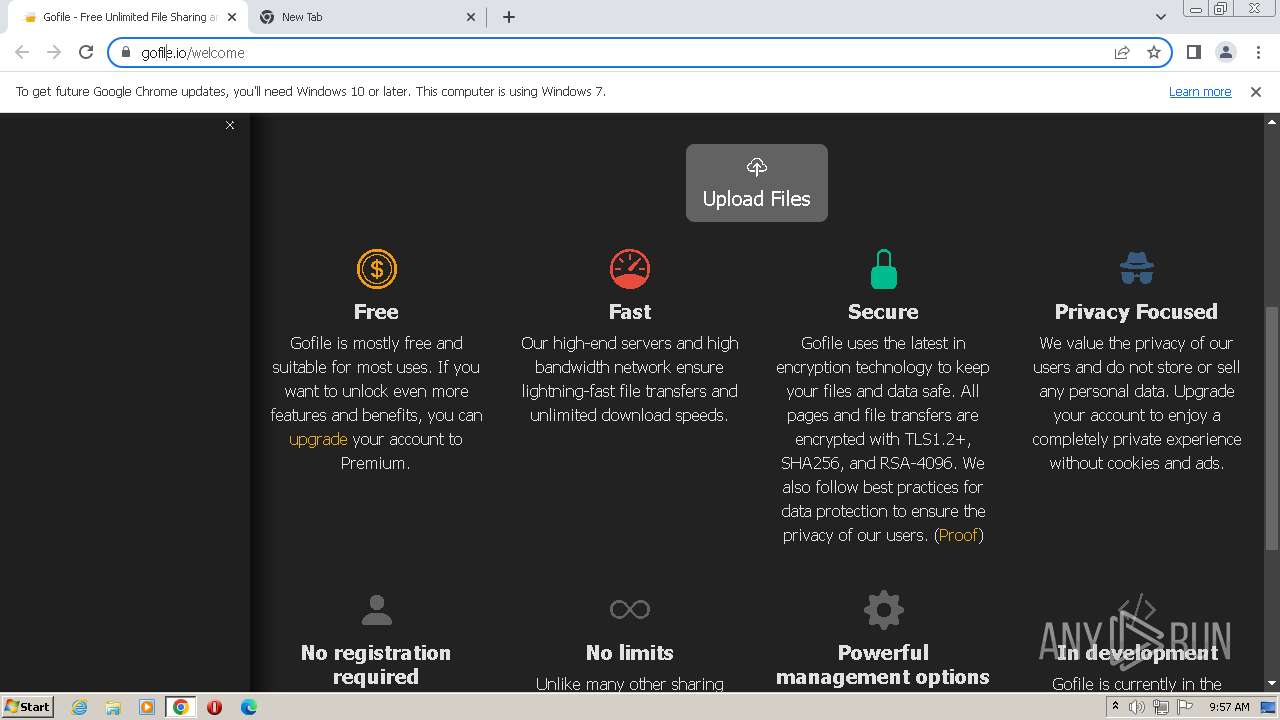The width and height of the screenshot is (1280, 720).
Task: Click the Powerful management options heading
Action: click(883, 665)
